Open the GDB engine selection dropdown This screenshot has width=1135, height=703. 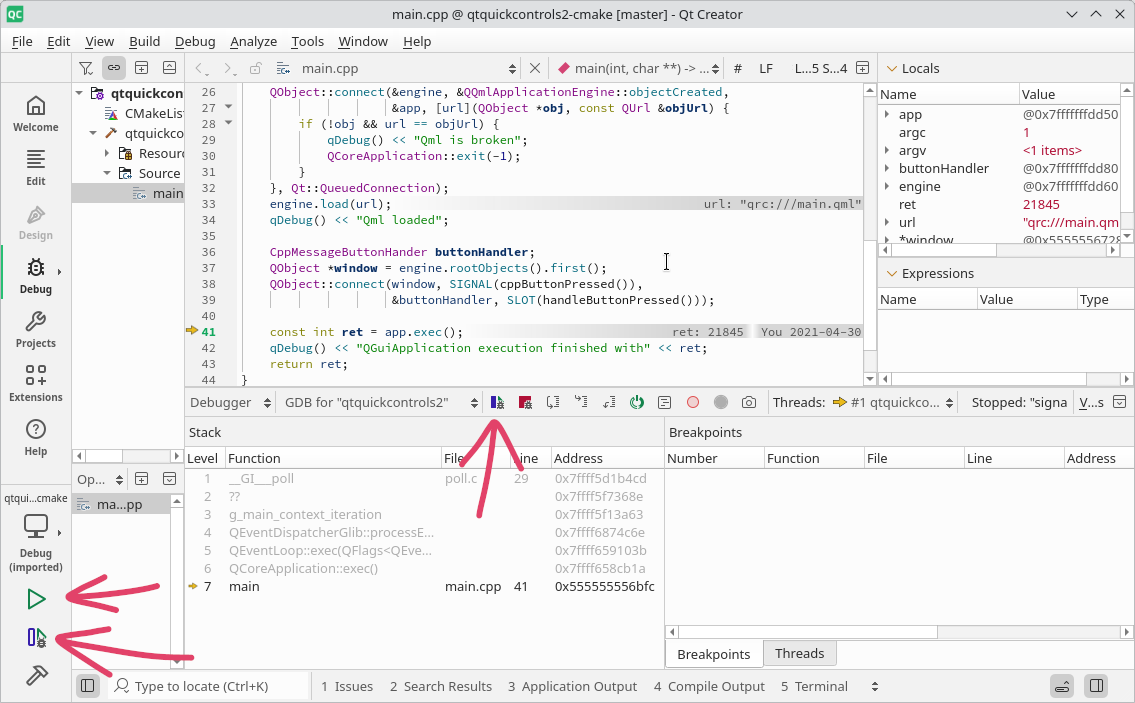[x=381, y=403]
